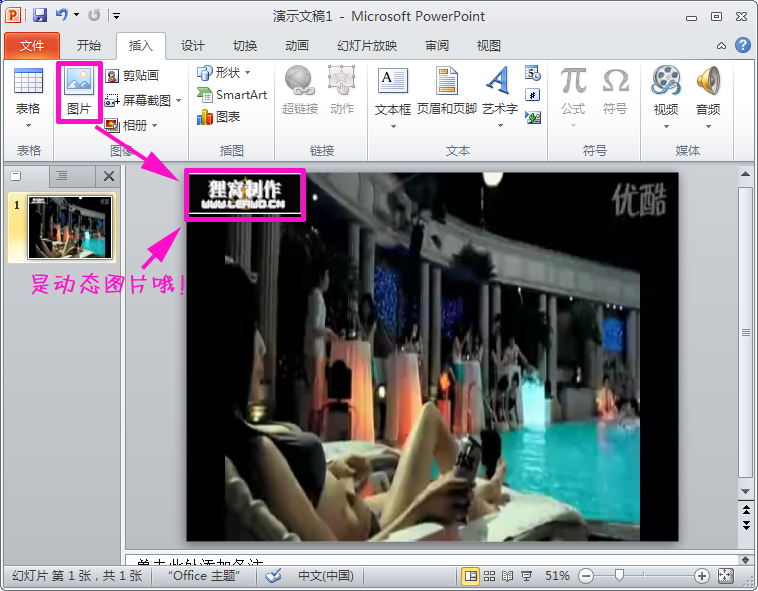The height and width of the screenshot is (591, 758).
Task: Zoom in with plus button
Action: click(x=701, y=576)
